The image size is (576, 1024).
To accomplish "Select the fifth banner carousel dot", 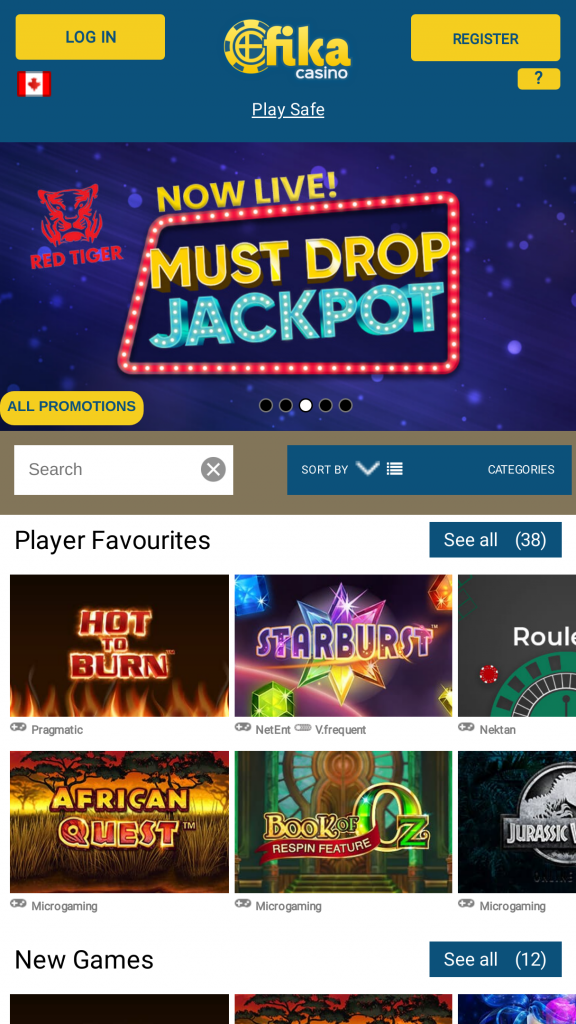I will point(345,406).
